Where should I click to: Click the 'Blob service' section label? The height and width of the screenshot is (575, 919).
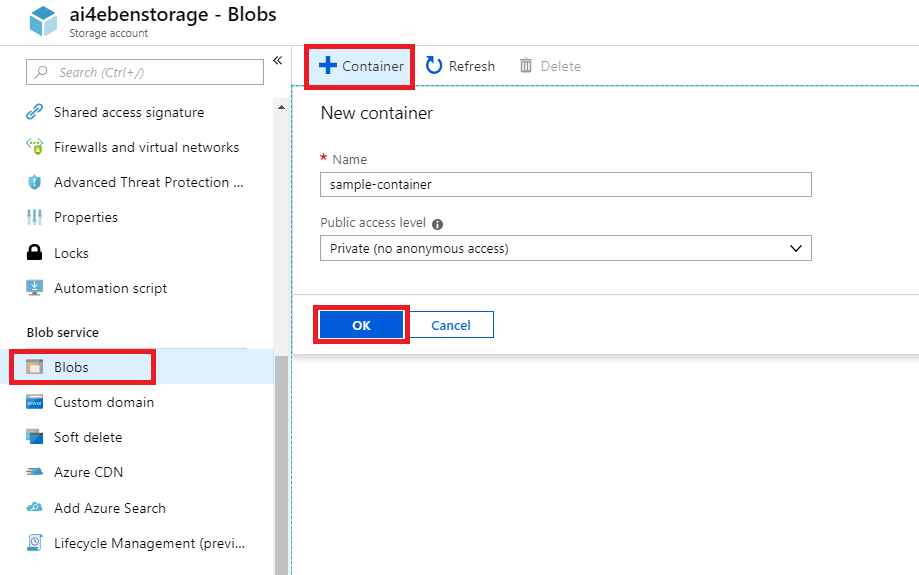tap(63, 332)
